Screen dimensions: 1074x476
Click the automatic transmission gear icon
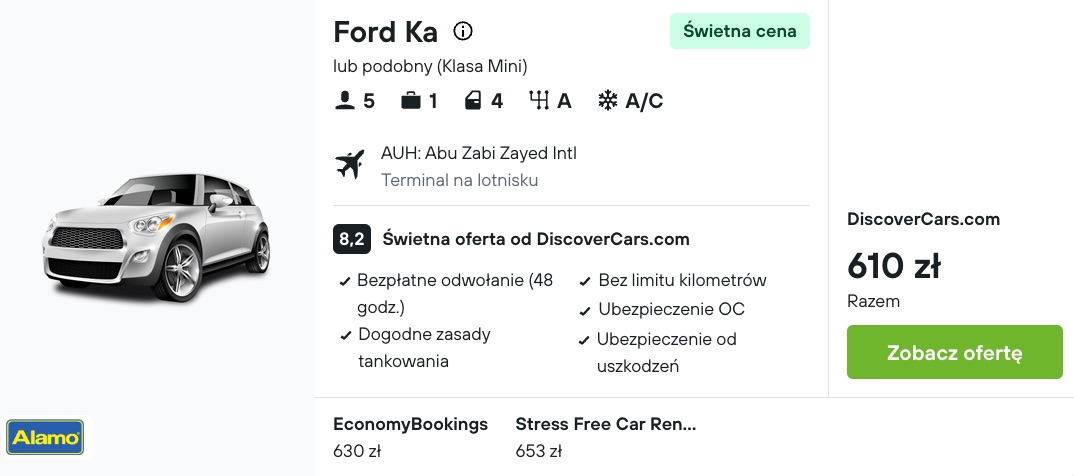[539, 101]
